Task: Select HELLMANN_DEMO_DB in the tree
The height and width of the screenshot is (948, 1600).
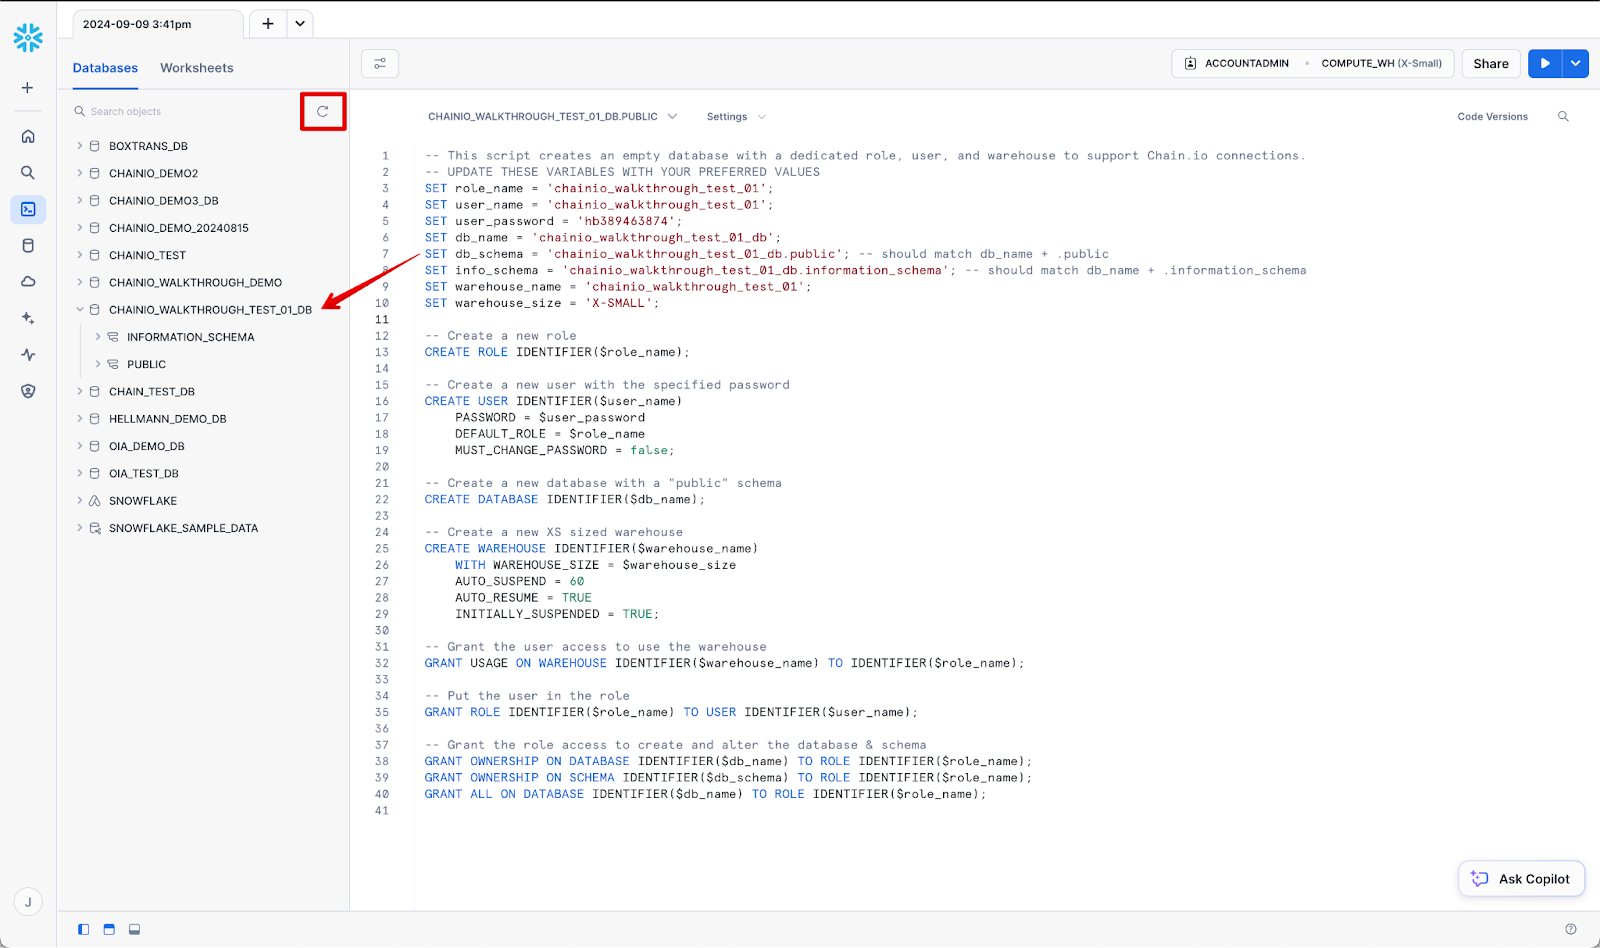Action: 168,419
